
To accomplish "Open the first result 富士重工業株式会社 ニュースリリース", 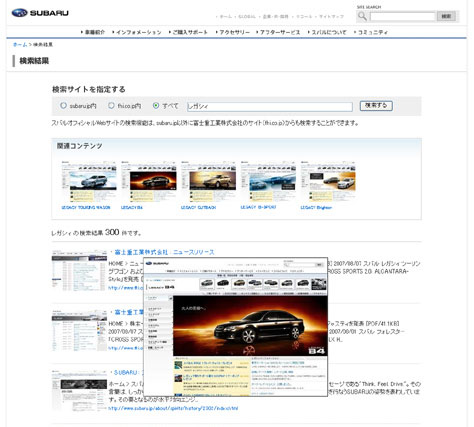I will (164, 252).
